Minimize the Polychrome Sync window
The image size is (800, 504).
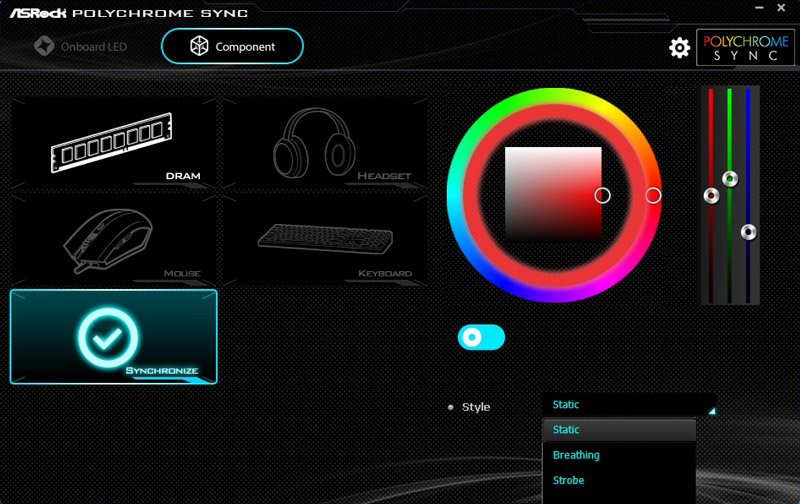click(759, 8)
